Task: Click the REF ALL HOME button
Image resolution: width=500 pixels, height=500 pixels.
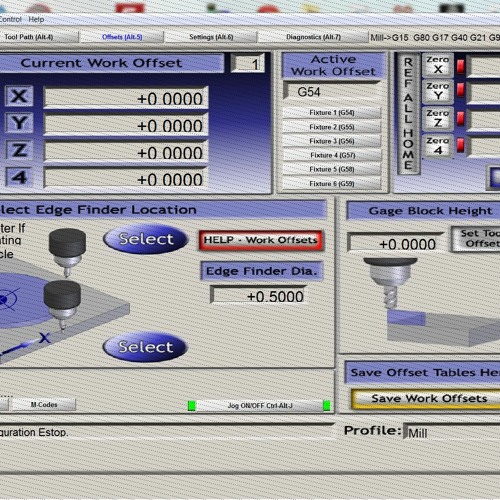Action: tap(408, 114)
